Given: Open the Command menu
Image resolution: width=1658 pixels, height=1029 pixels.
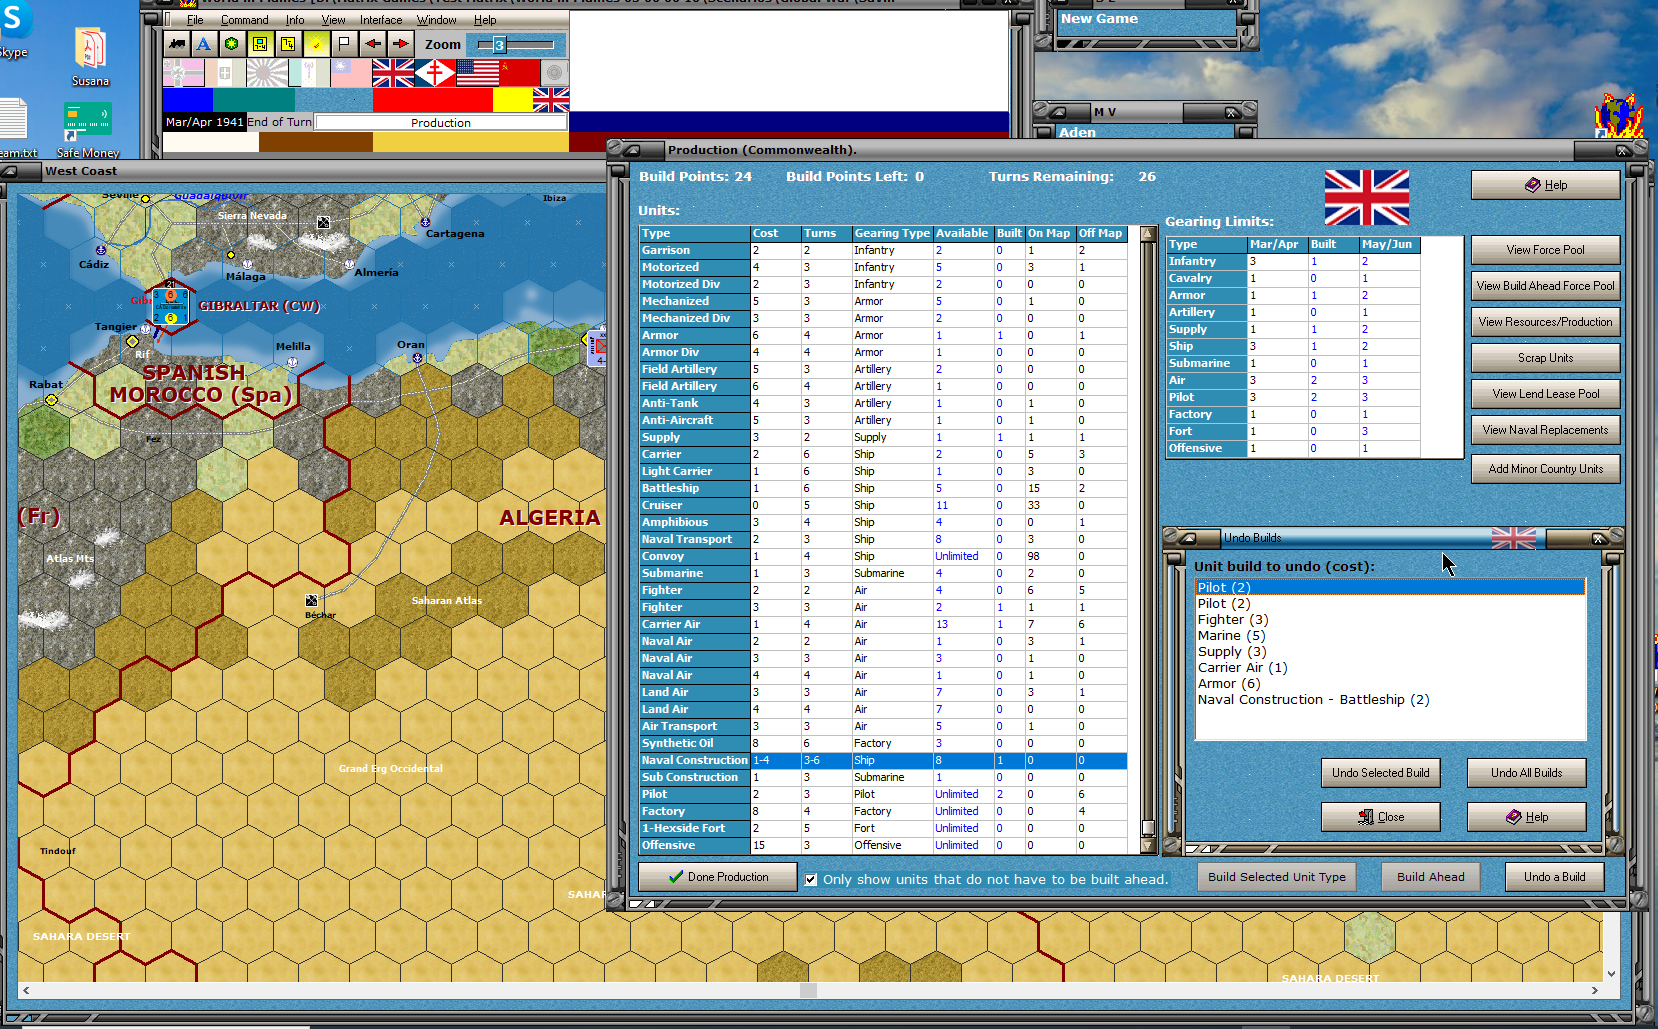Looking at the screenshot, I should click(x=245, y=20).
